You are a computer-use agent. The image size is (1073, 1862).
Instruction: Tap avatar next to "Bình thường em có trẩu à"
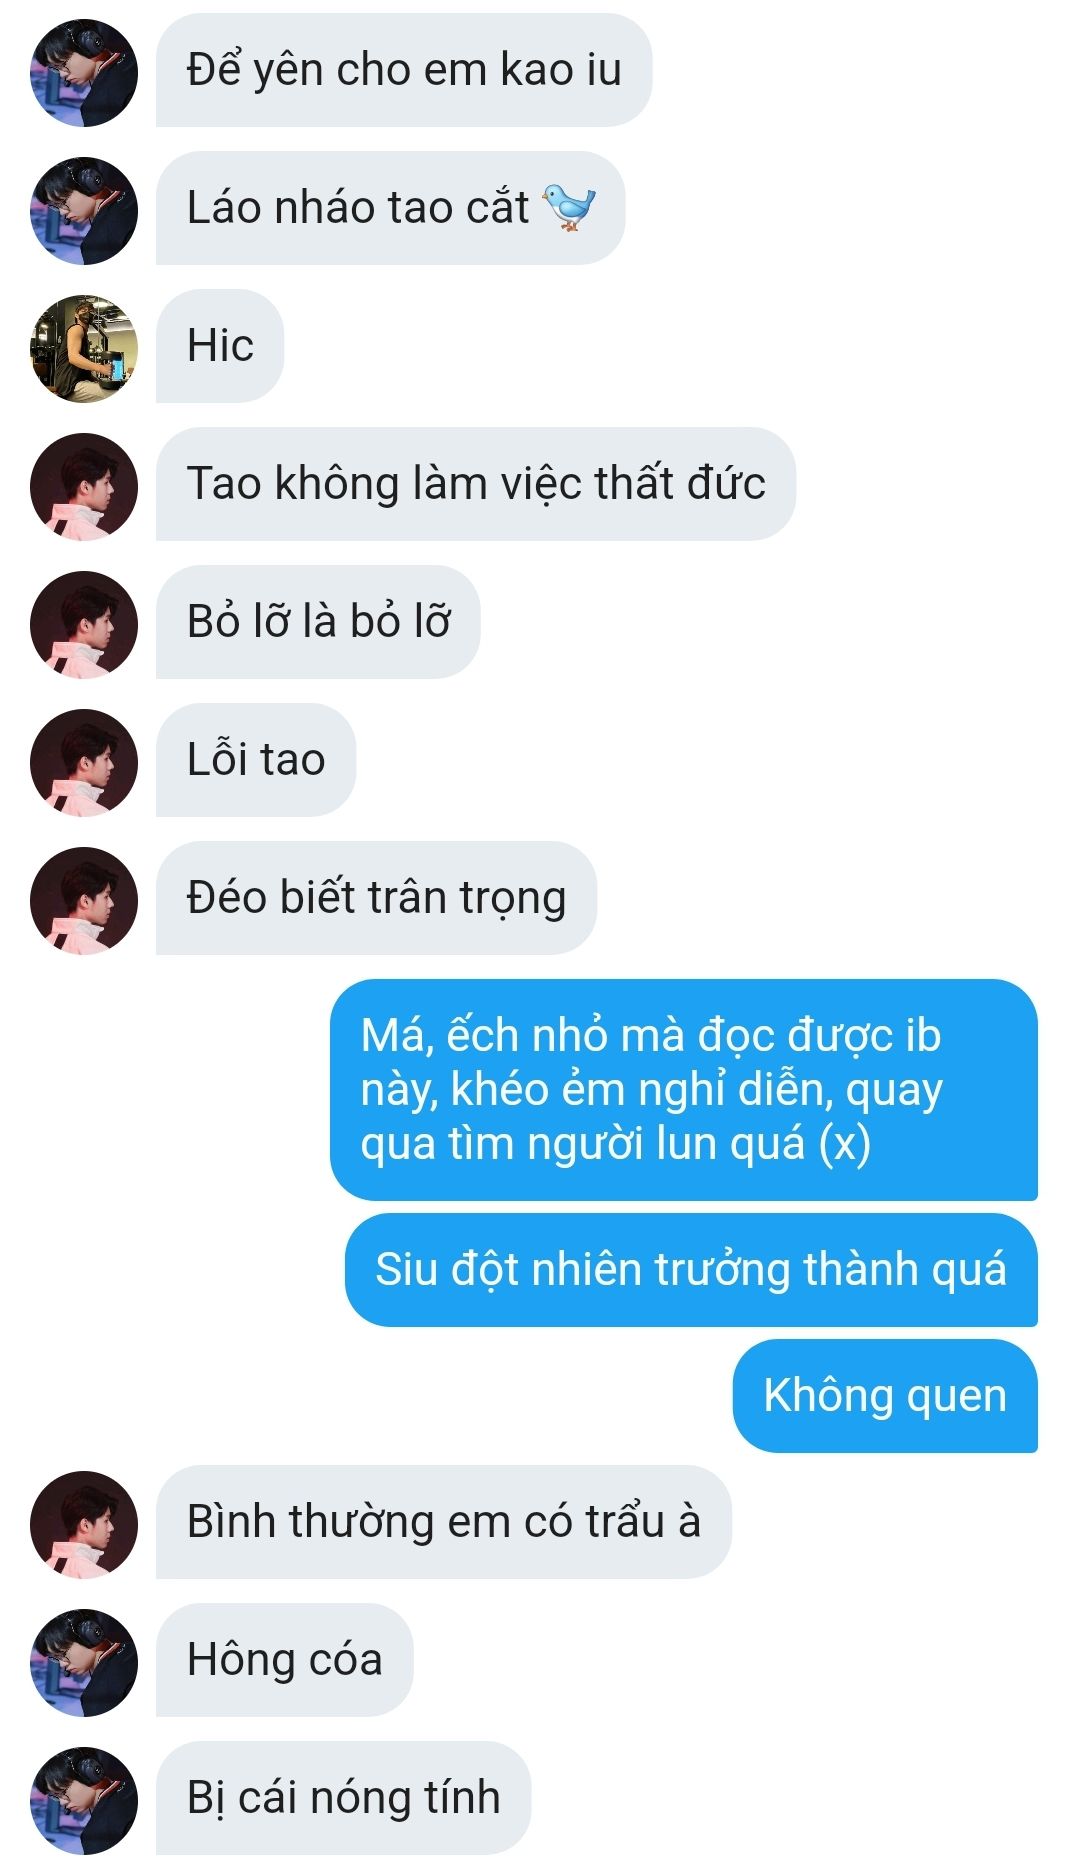[84, 1524]
